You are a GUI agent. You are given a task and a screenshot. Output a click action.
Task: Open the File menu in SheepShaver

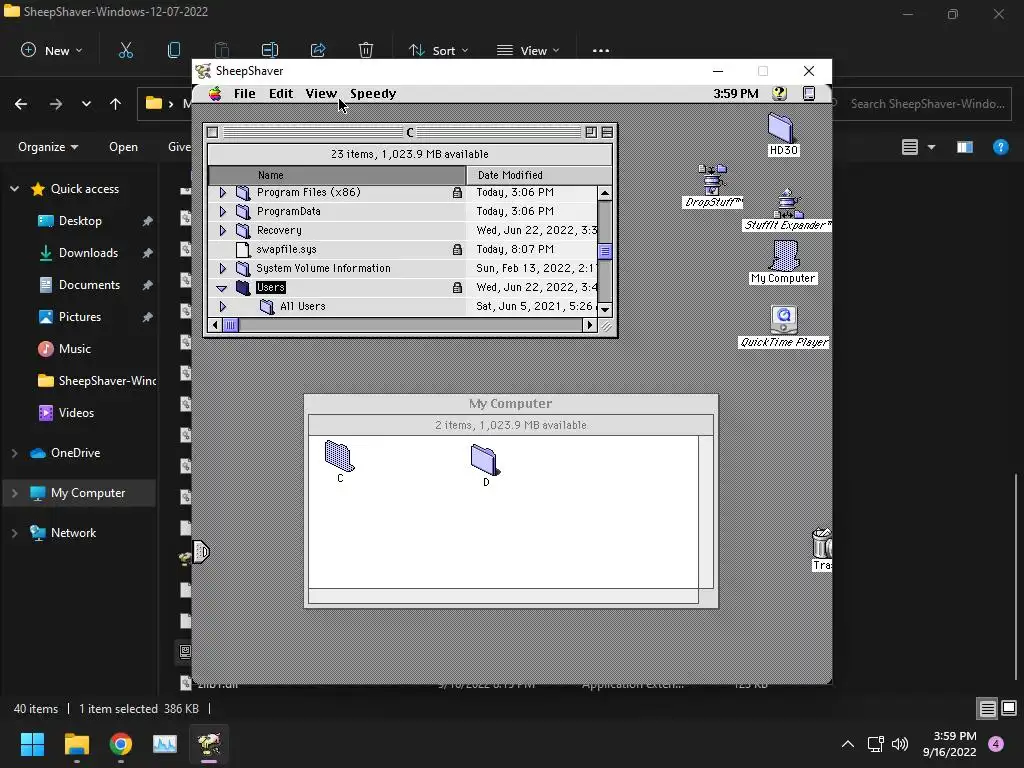click(x=244, y=93)
